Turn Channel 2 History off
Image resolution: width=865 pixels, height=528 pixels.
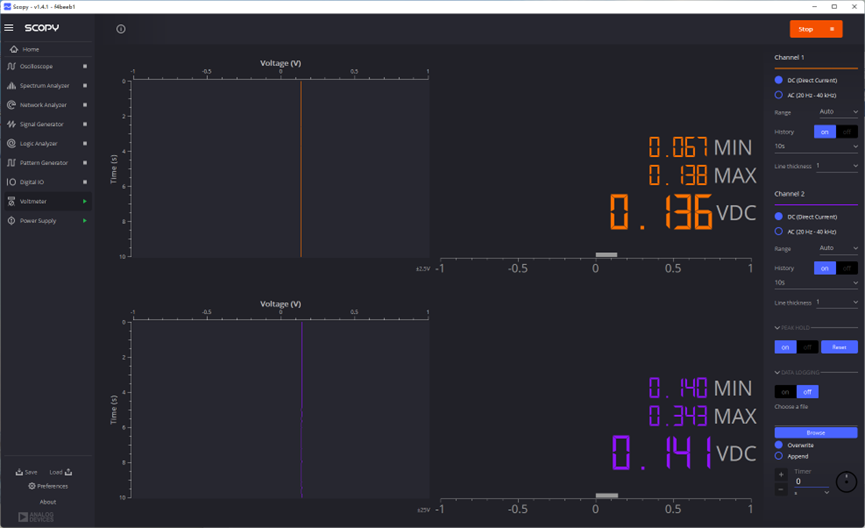pyautogui.click(x=847, y=268)
